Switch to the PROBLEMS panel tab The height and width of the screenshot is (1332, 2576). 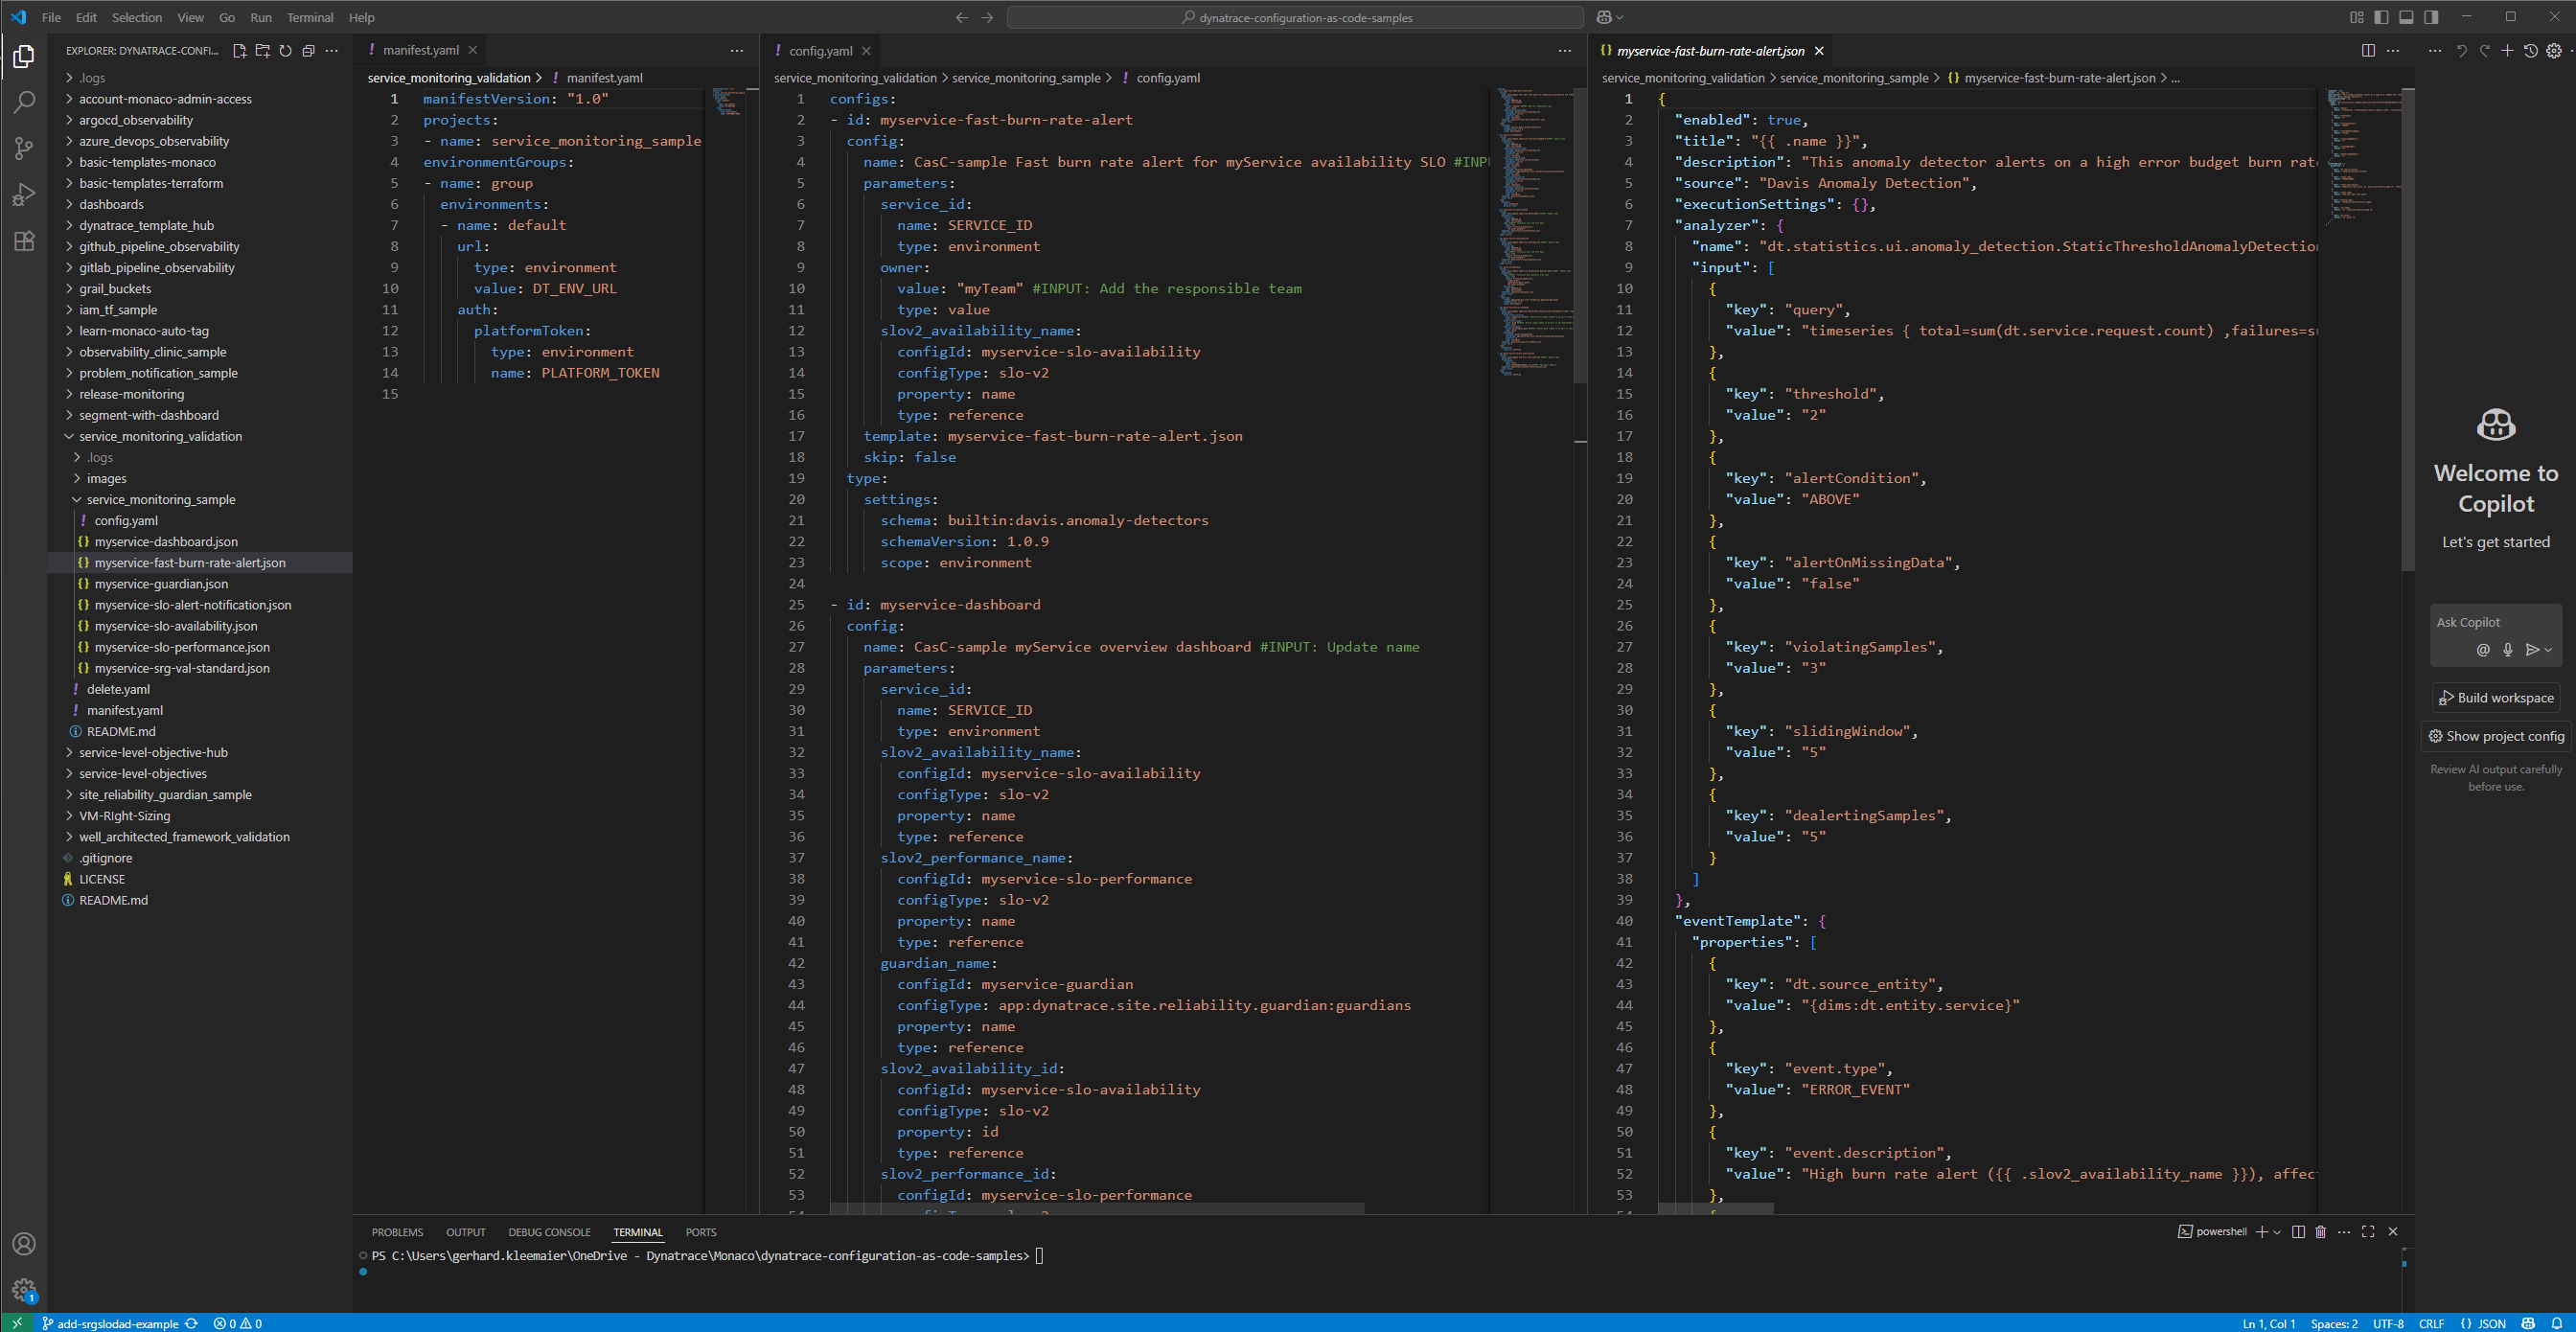(x=397, y=1232)
